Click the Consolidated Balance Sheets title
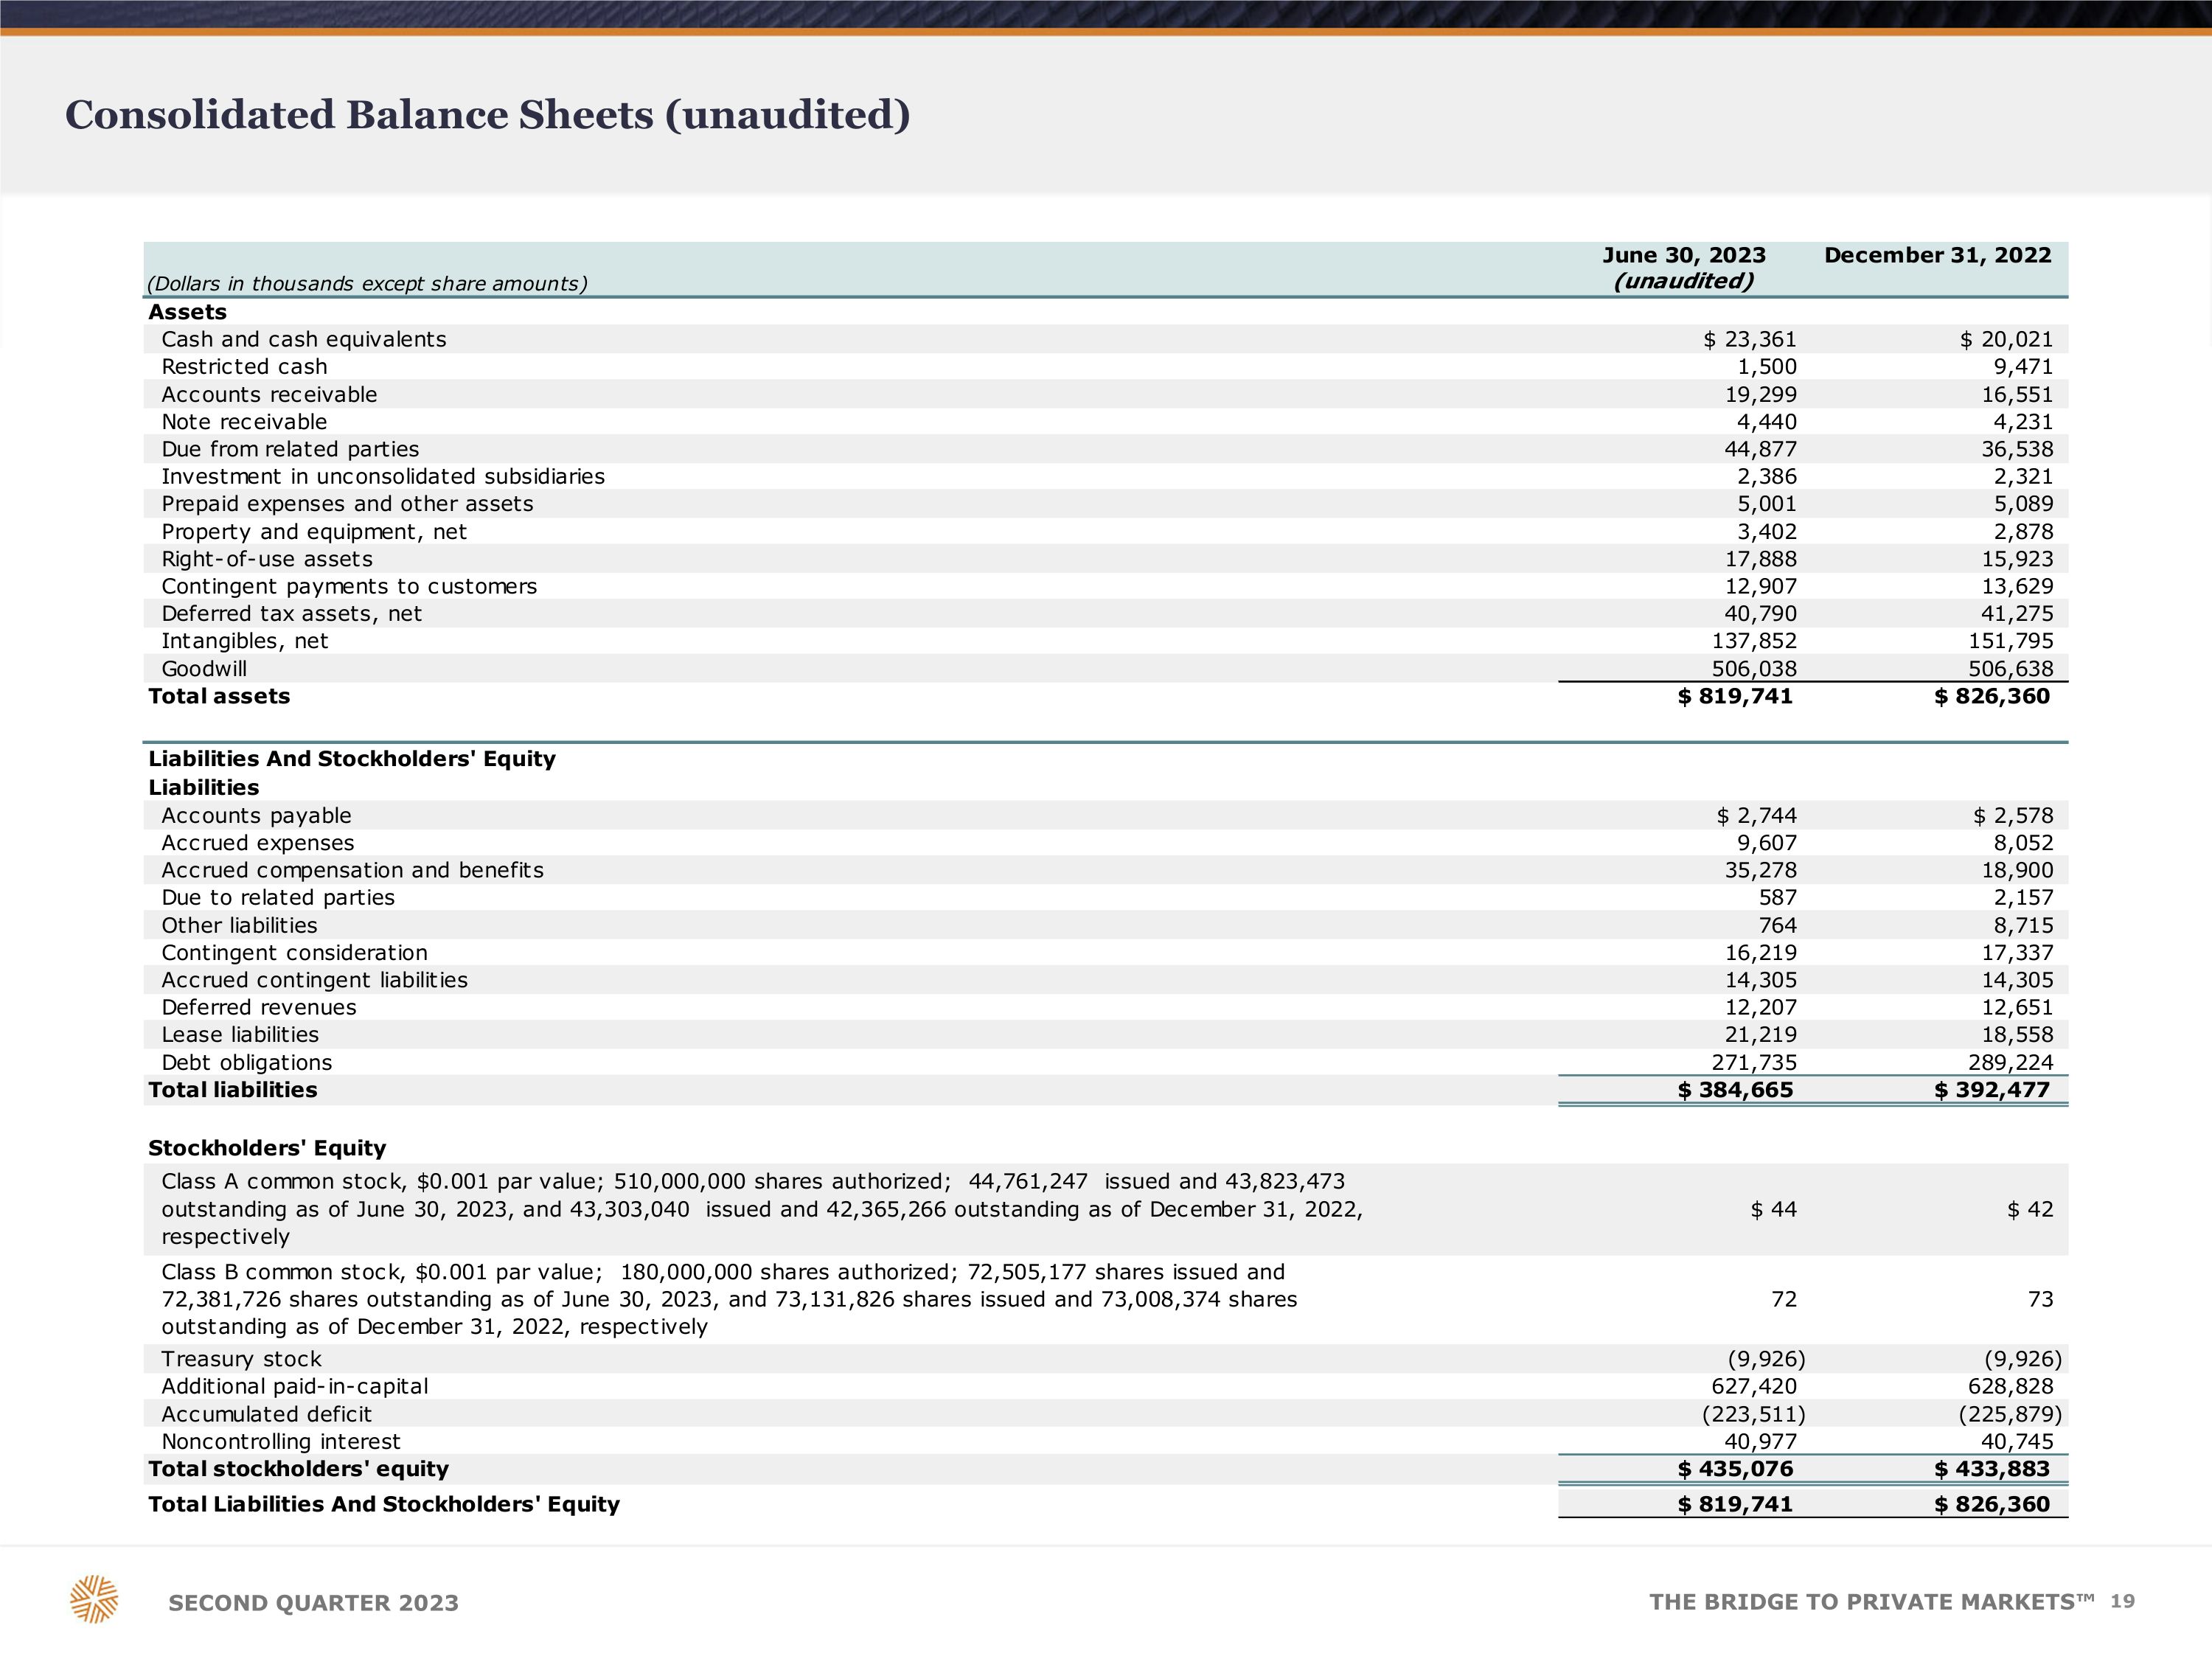 [487, 115]
